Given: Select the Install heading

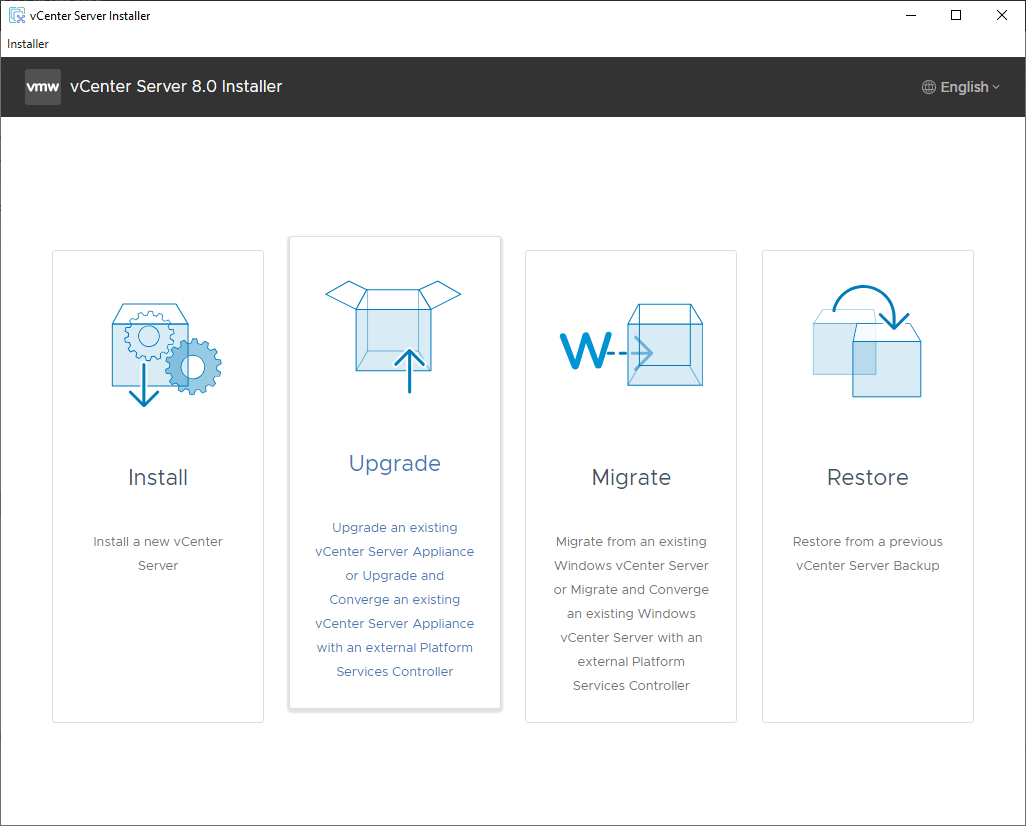Looking at the screenshot, I should pos(158,477).
